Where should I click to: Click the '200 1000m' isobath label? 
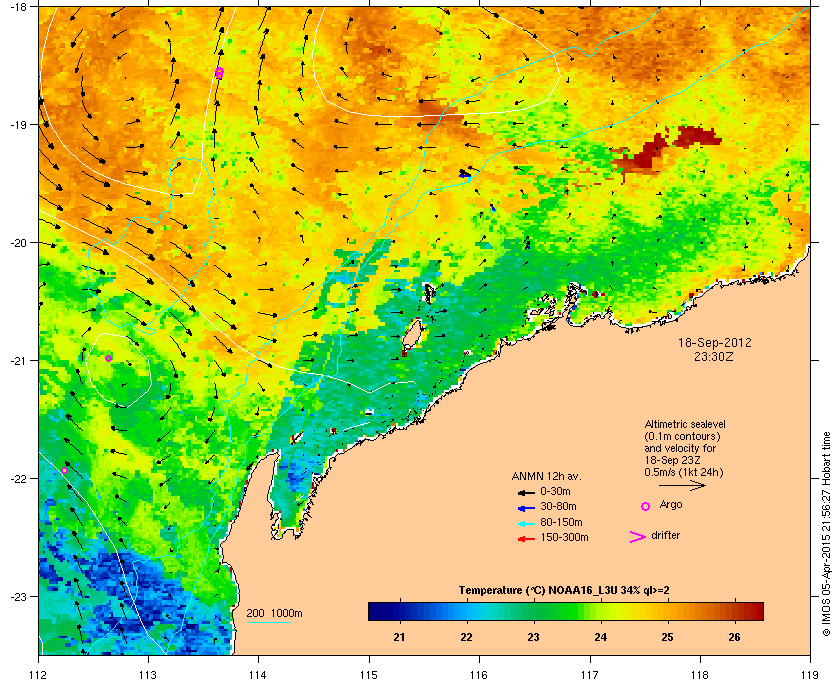(274, 614)
